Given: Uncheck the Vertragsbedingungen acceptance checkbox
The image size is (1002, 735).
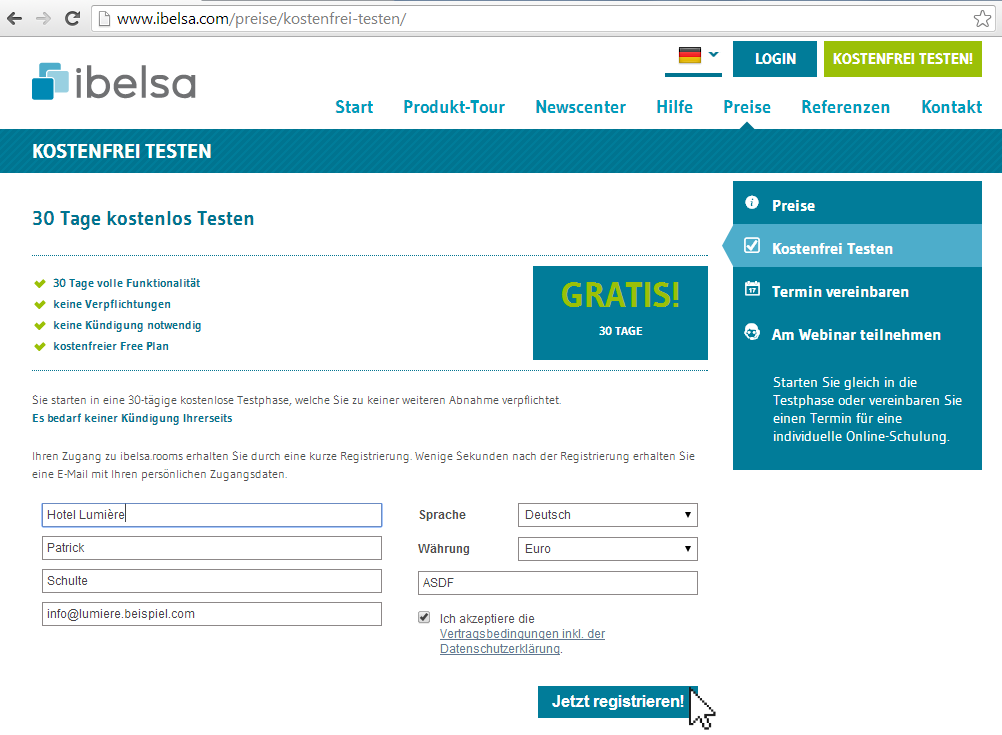Looking at the screenshot, I should click(x=424, y=618).
